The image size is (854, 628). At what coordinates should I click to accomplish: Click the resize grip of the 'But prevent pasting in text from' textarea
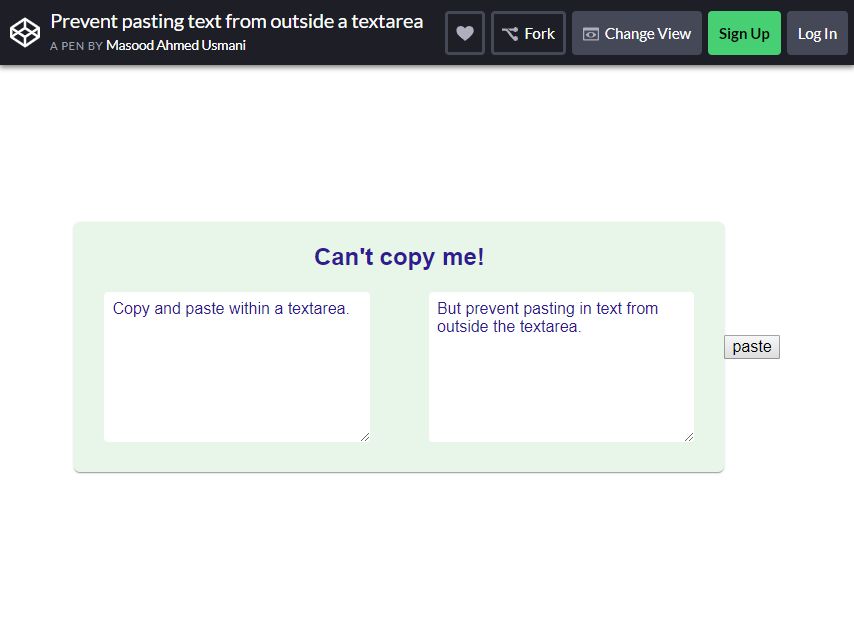689,437
